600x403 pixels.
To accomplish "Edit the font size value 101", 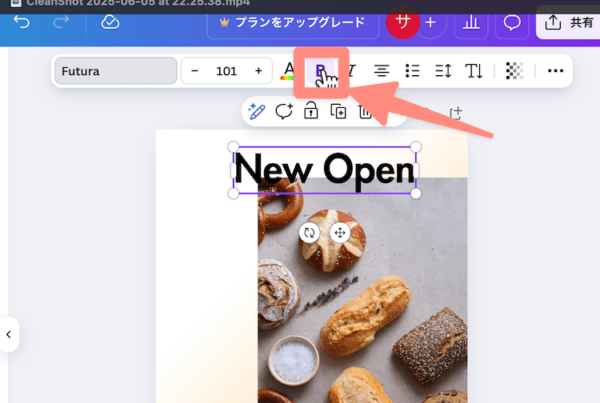I will click(x=226, y=71).
